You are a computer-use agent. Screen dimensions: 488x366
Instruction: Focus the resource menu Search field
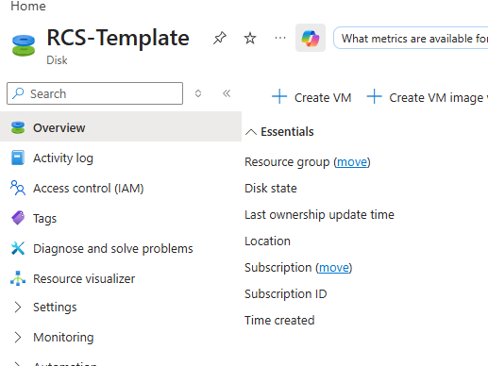[x=95, y=93]
